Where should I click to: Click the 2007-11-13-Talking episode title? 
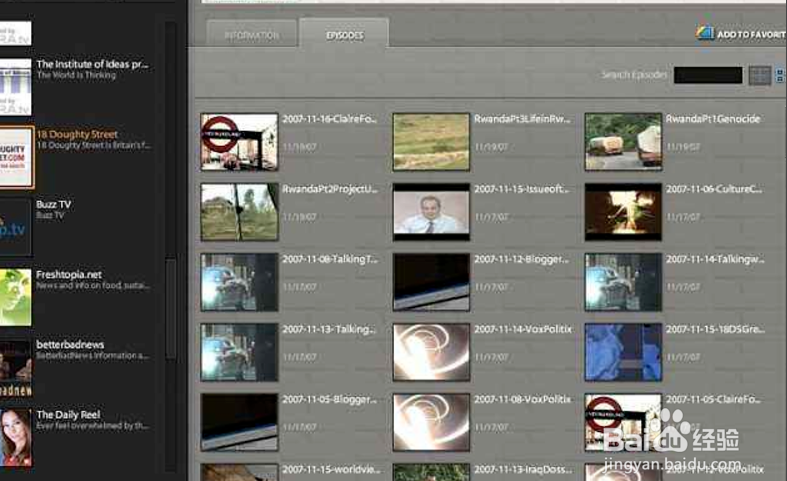click(329, 329)
